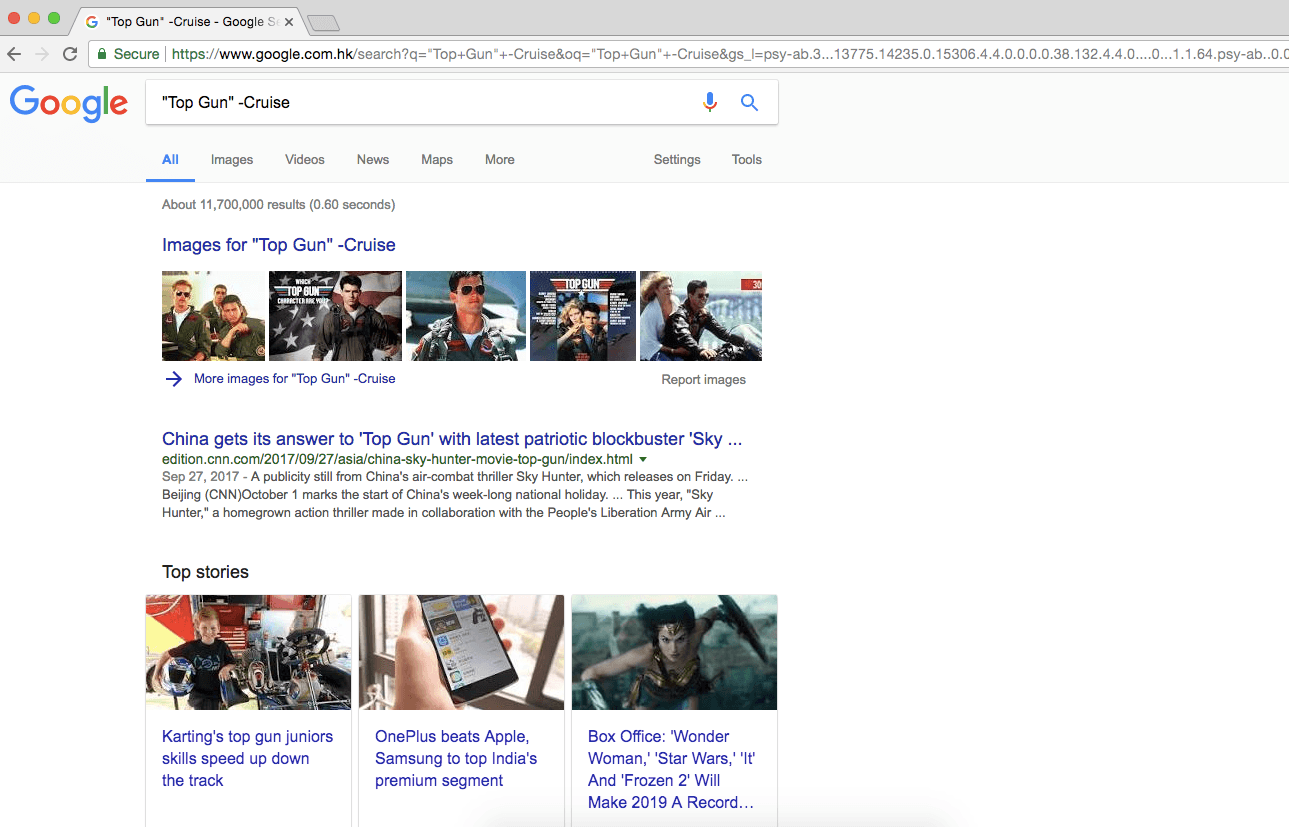Open the first image thumbnail of two pilots
This screenshot has height=827, width=1289.
(214, 316)
